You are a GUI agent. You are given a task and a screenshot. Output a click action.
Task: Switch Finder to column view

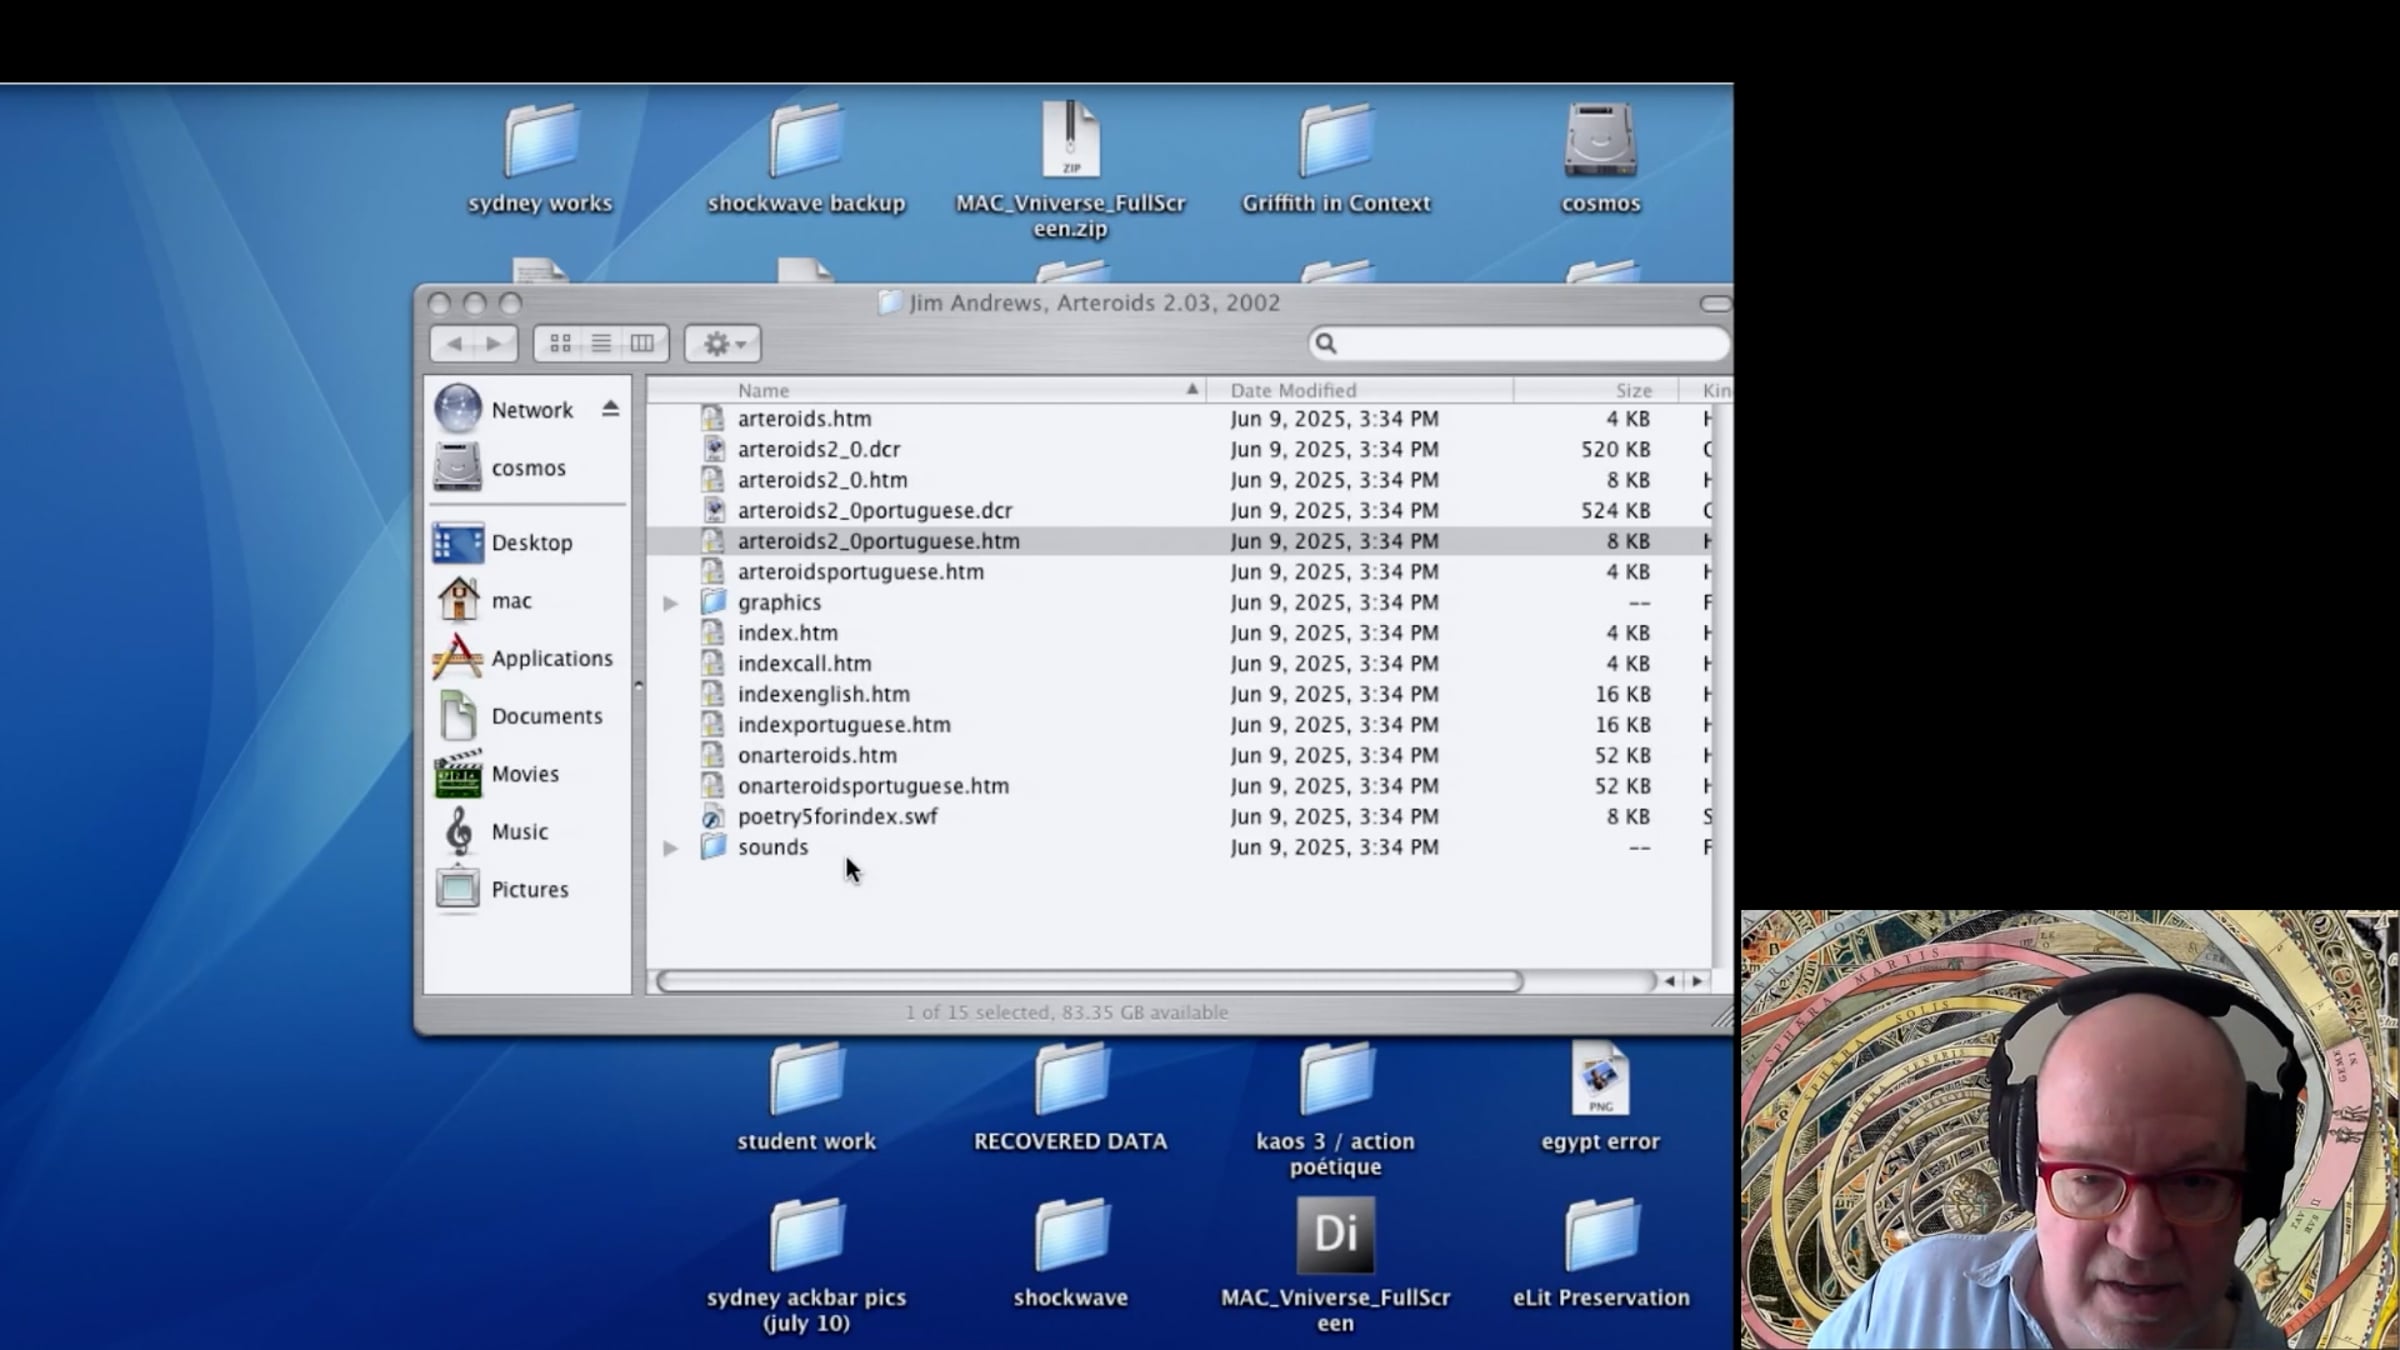pyautogui.click(x=642, y=344)
